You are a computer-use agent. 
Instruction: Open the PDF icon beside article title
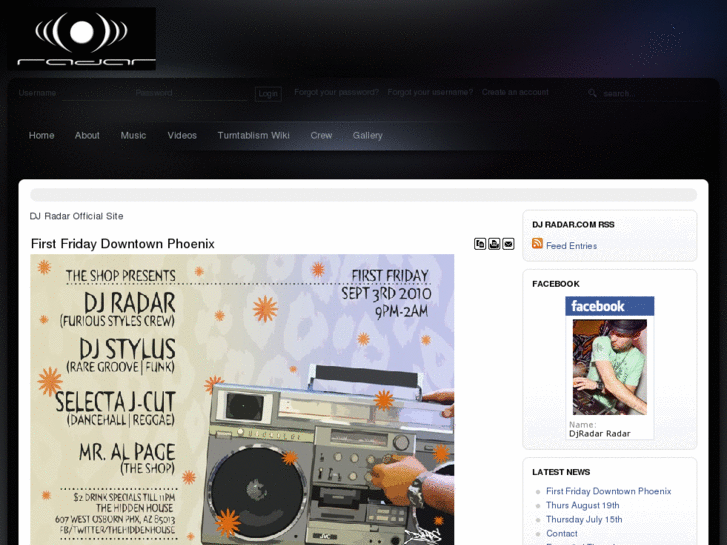tap(480, 244)
